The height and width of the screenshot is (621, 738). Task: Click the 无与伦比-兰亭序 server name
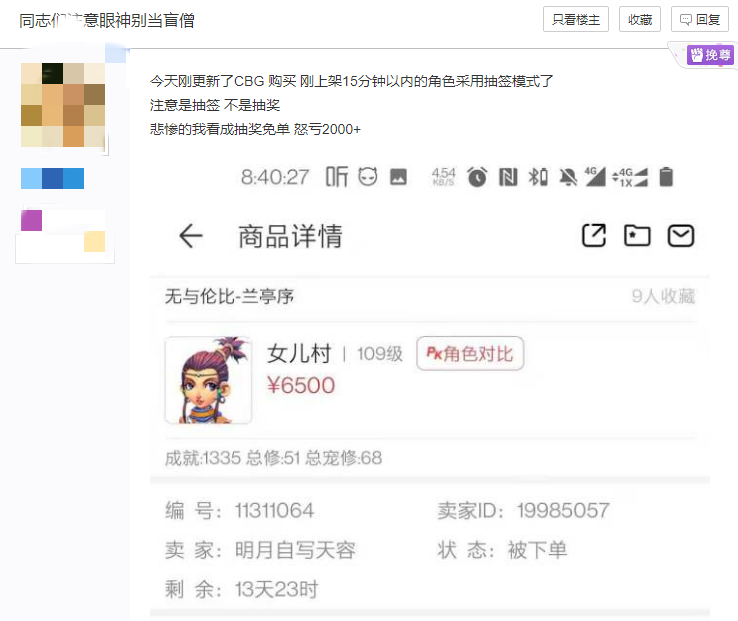[x=229, y=297]
